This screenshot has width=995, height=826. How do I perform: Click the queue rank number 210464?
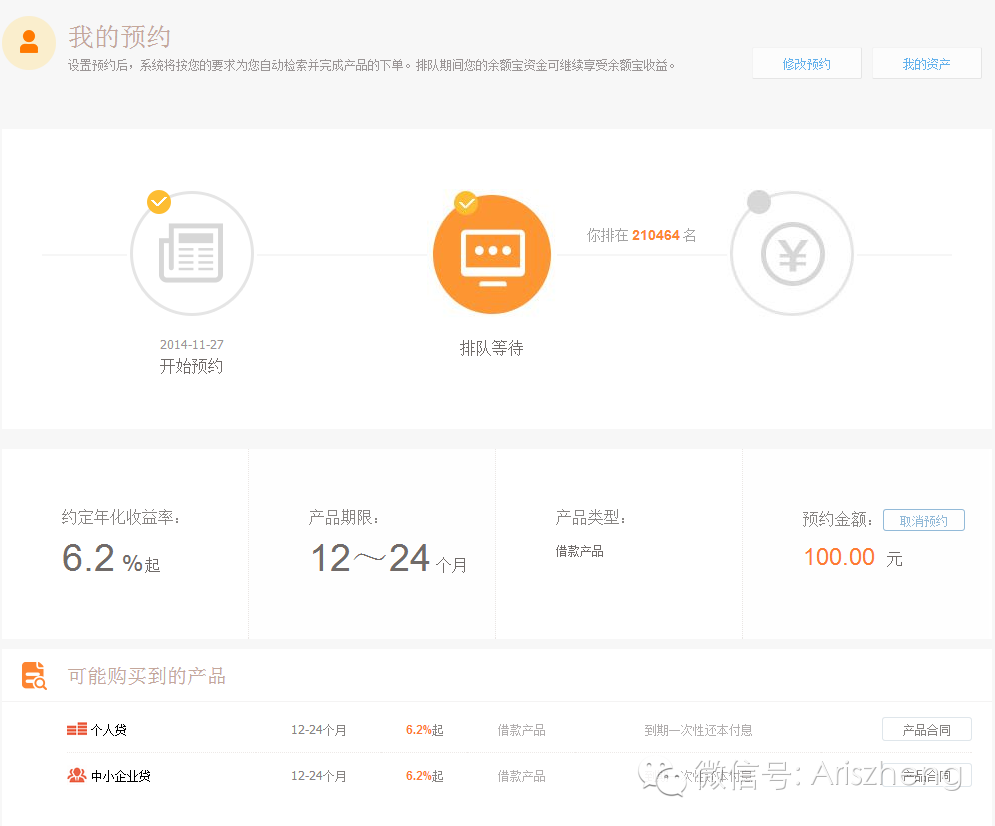(x=656, y=235)
